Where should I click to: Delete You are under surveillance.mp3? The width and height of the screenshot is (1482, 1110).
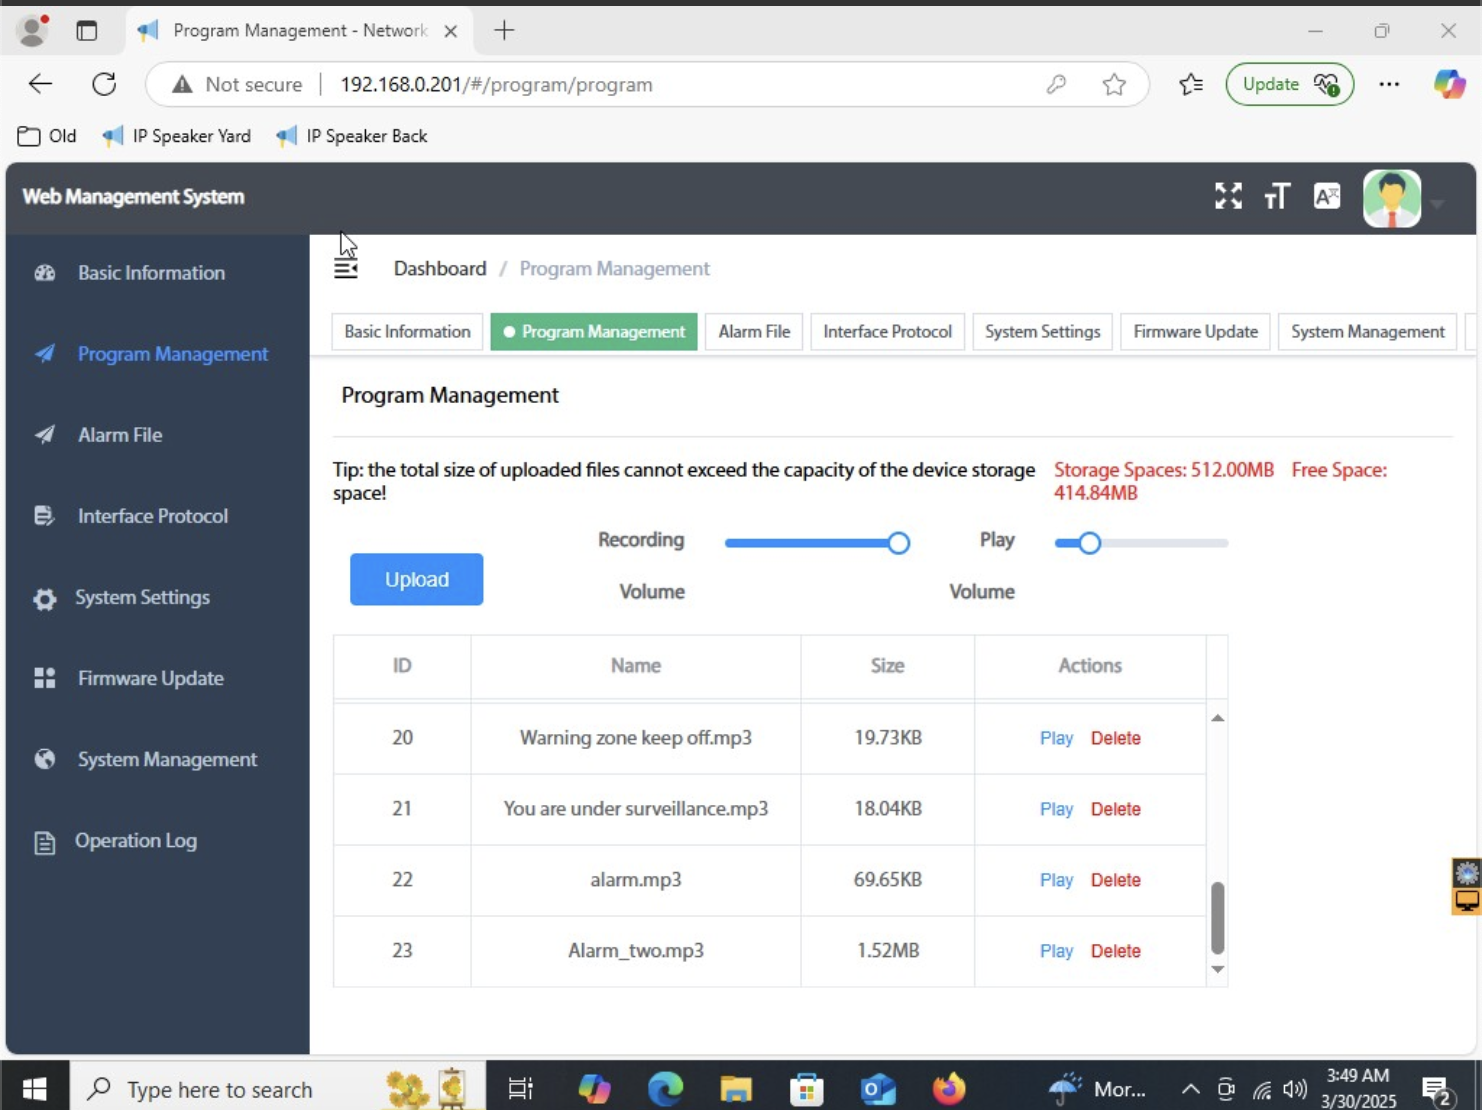[x=1115, y=809]
